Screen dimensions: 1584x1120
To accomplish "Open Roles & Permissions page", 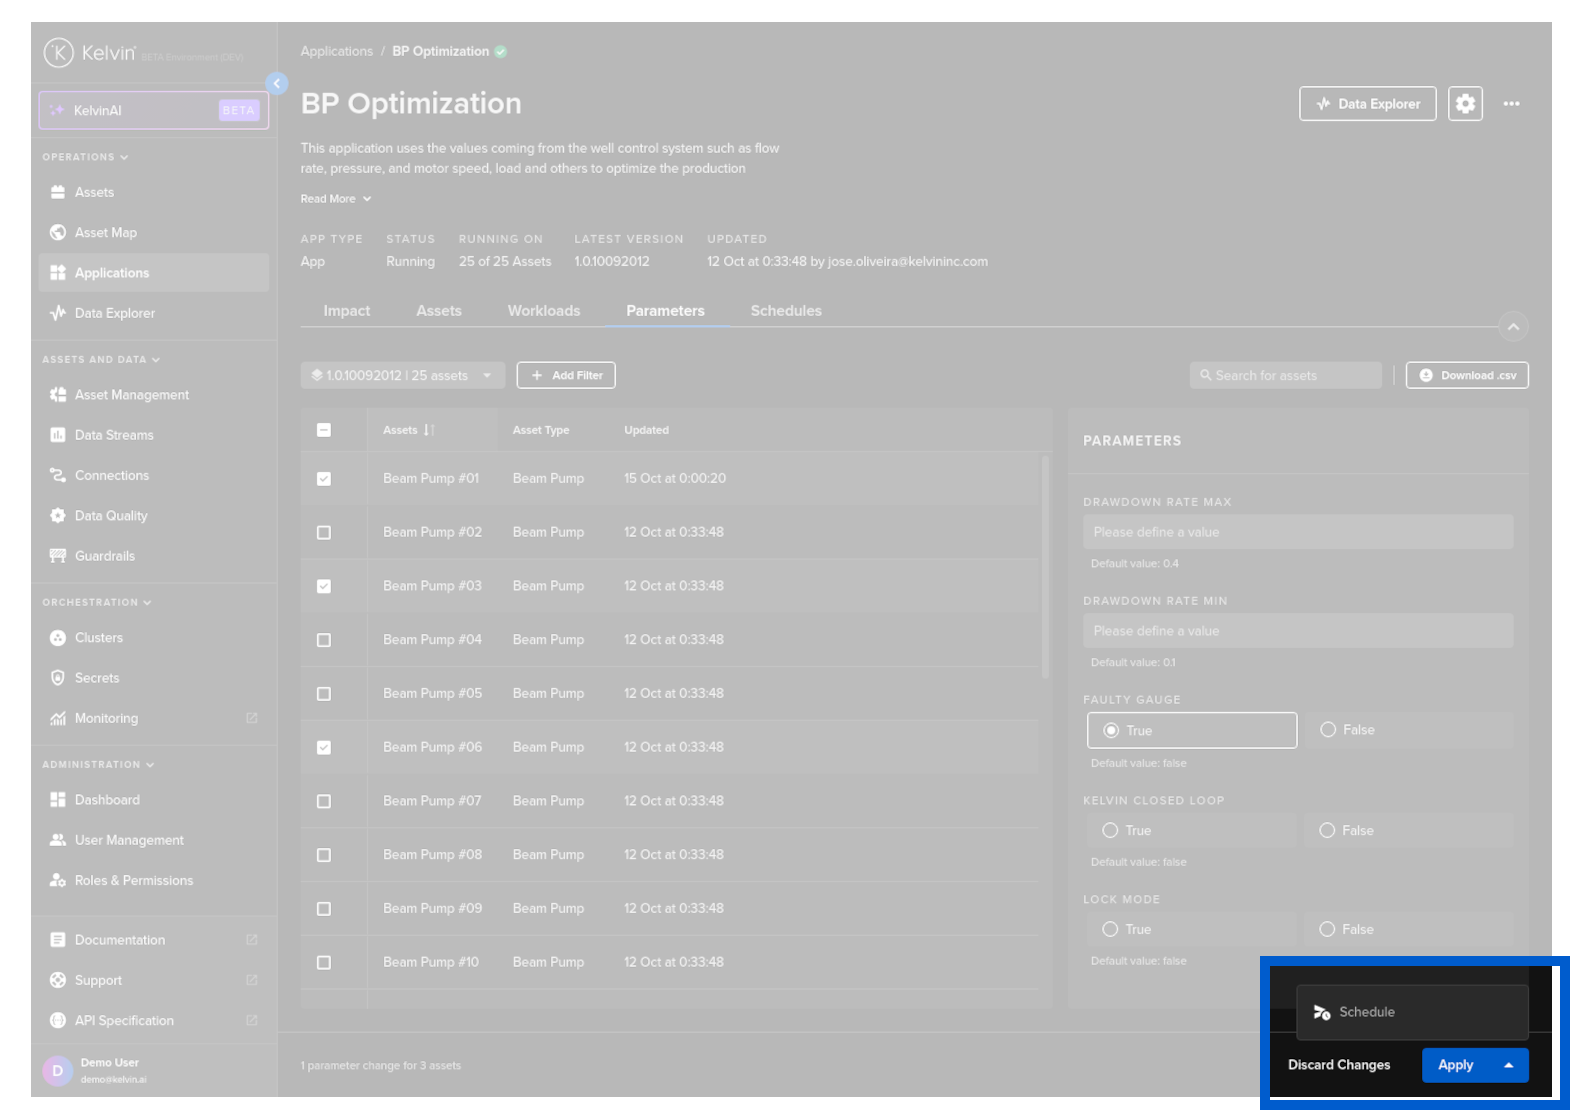I will coord(133,881).
